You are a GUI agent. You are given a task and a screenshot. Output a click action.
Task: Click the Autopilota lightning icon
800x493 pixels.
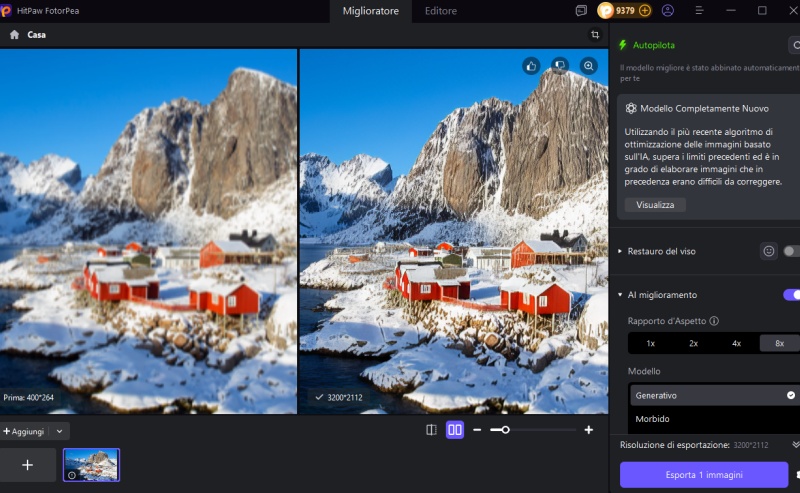coord(622,45)
